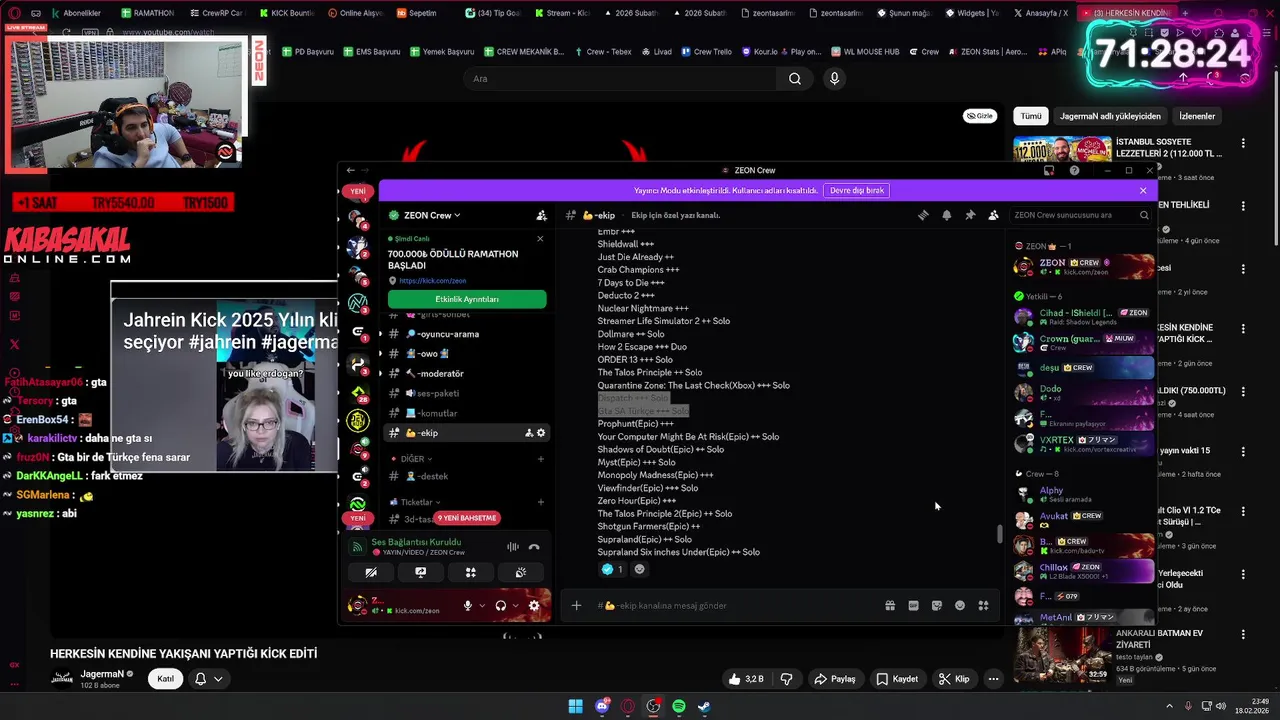The width and height of the screenshot is (1280, 720).
Task: Open the sticker picker in message bar
Action: 937,605
